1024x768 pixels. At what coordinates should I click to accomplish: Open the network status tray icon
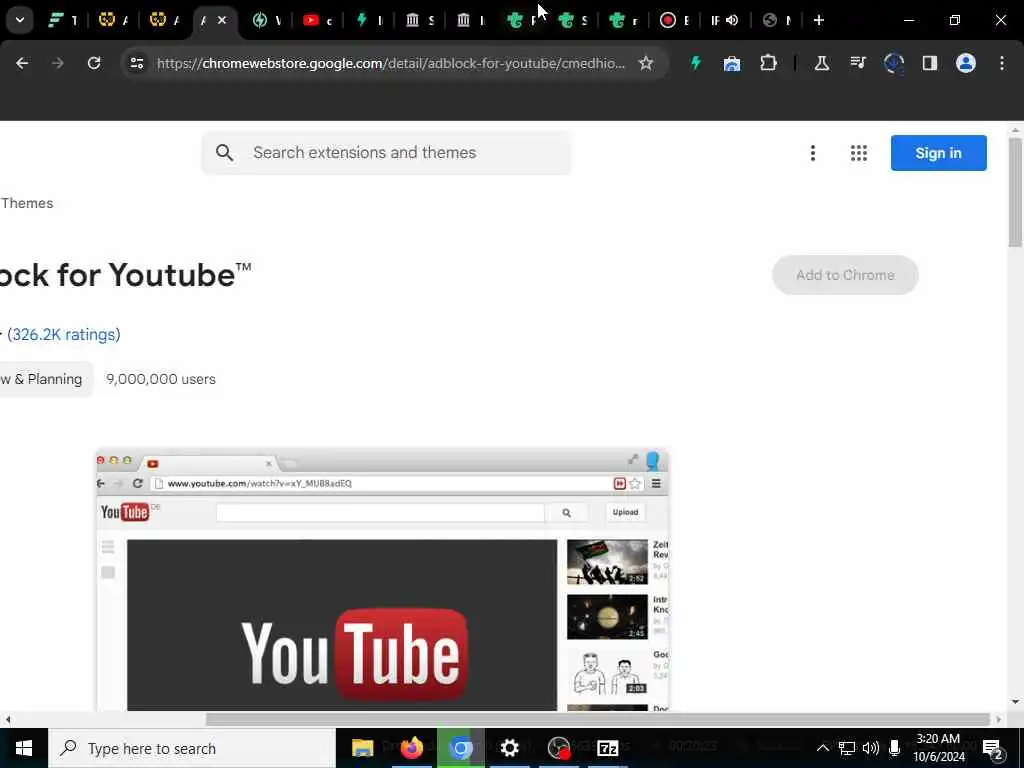tap(847, 748)
